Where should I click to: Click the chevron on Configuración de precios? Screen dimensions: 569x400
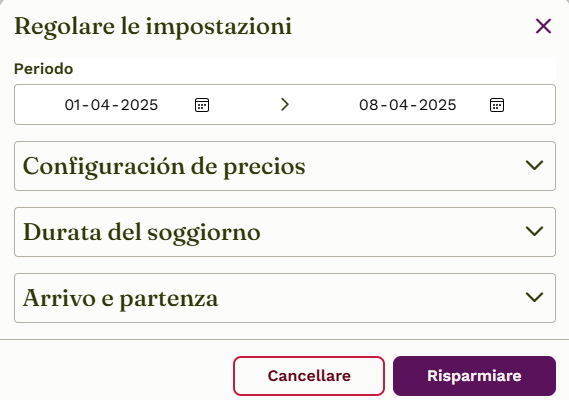[x=535, y=166]
